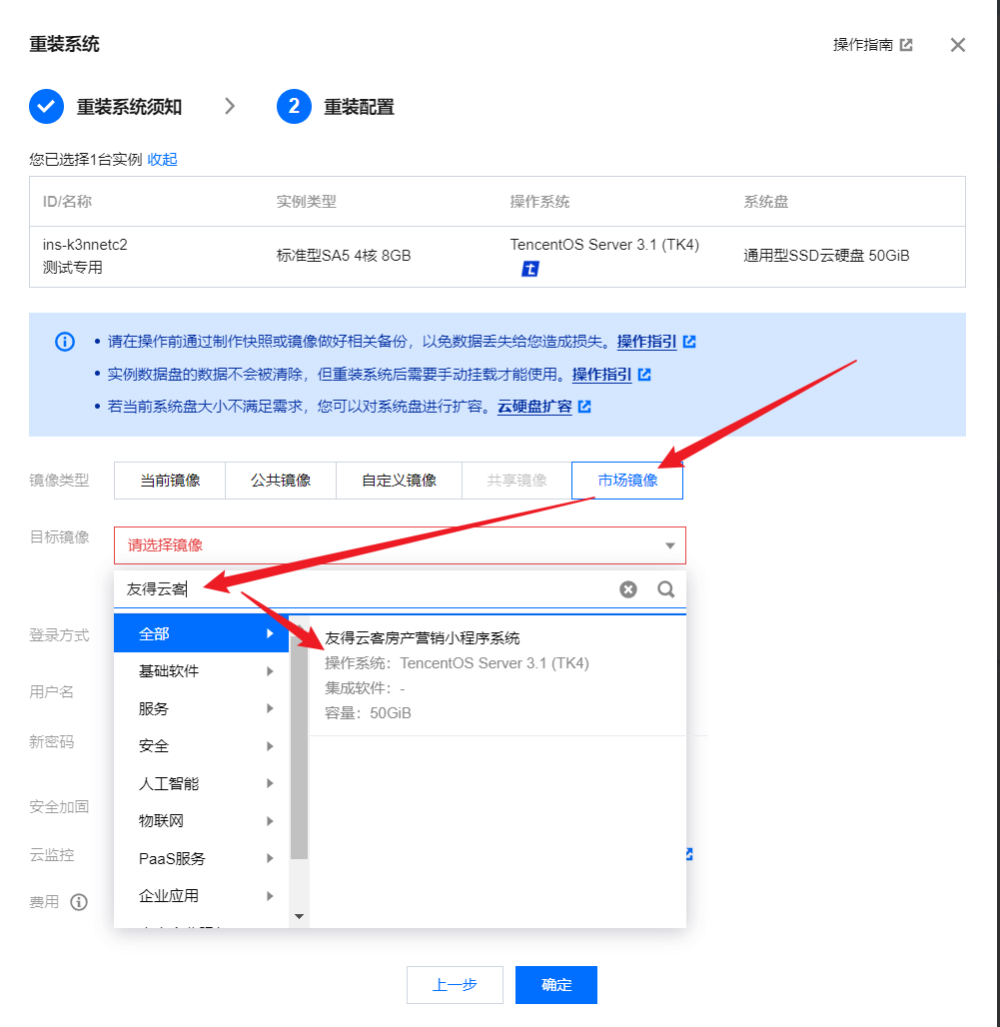Click the 重装系统须知 step label
1000x1027 pixels.
(129, 107)
